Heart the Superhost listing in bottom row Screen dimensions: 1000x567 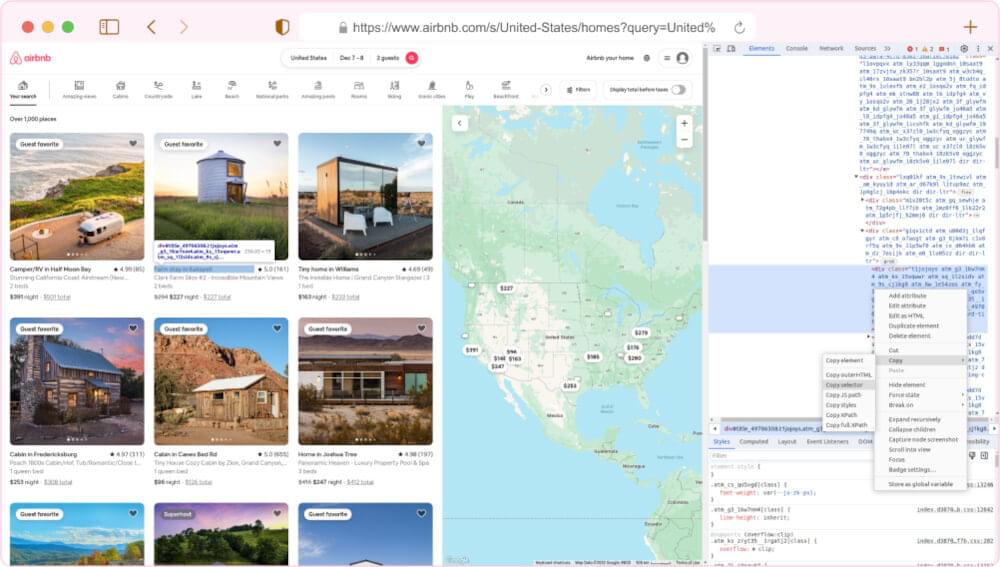point(277,513)
